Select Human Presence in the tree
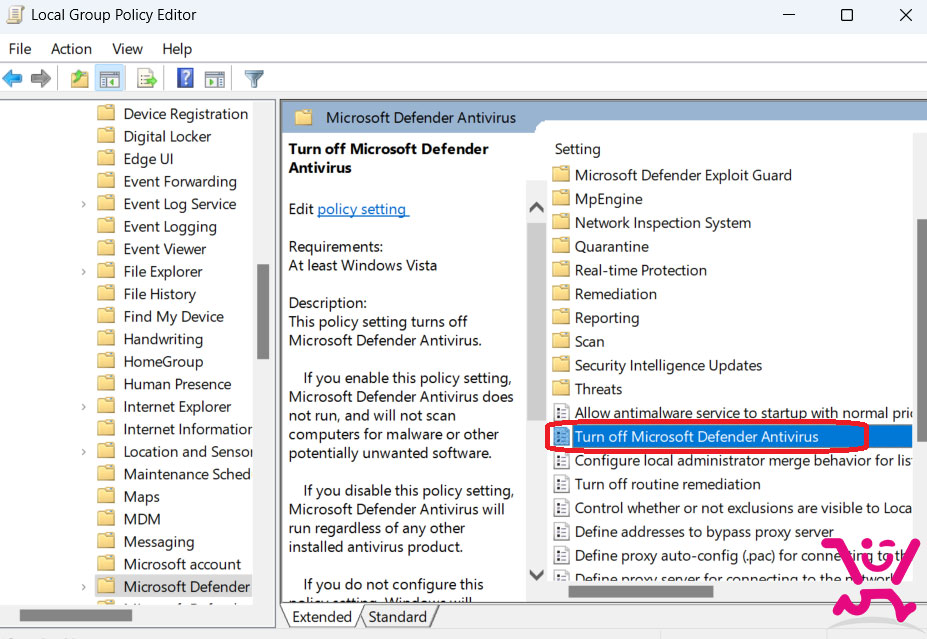 click(177, 384)
